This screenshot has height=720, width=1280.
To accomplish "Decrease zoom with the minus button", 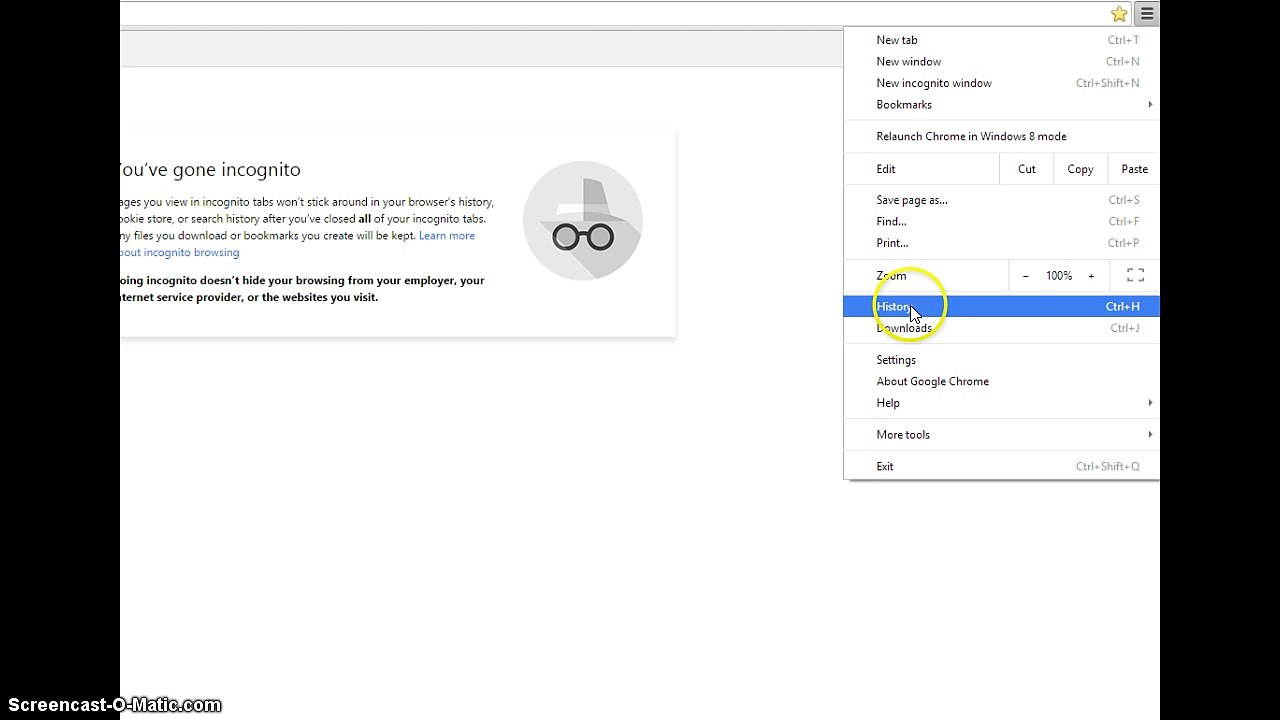I will coord(1025,276).
